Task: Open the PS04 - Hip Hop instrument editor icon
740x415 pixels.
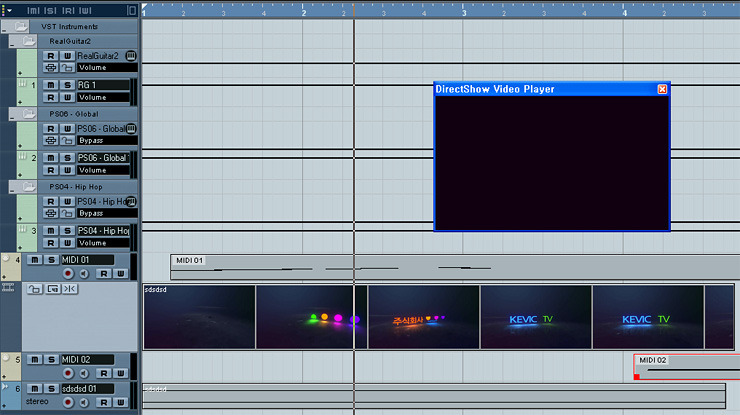Action: (131, 201)
